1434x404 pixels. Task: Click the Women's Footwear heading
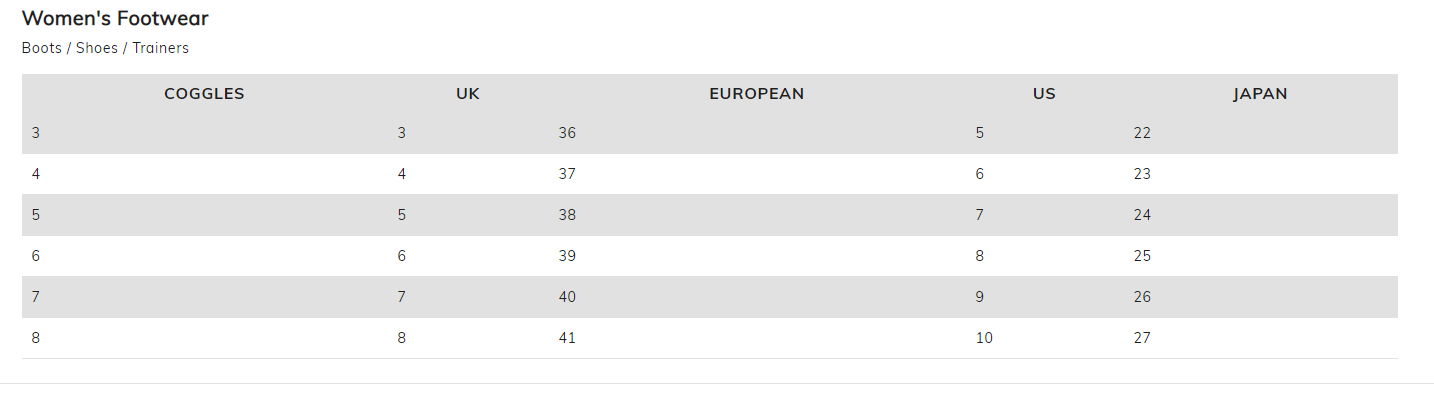click(115, 18)
